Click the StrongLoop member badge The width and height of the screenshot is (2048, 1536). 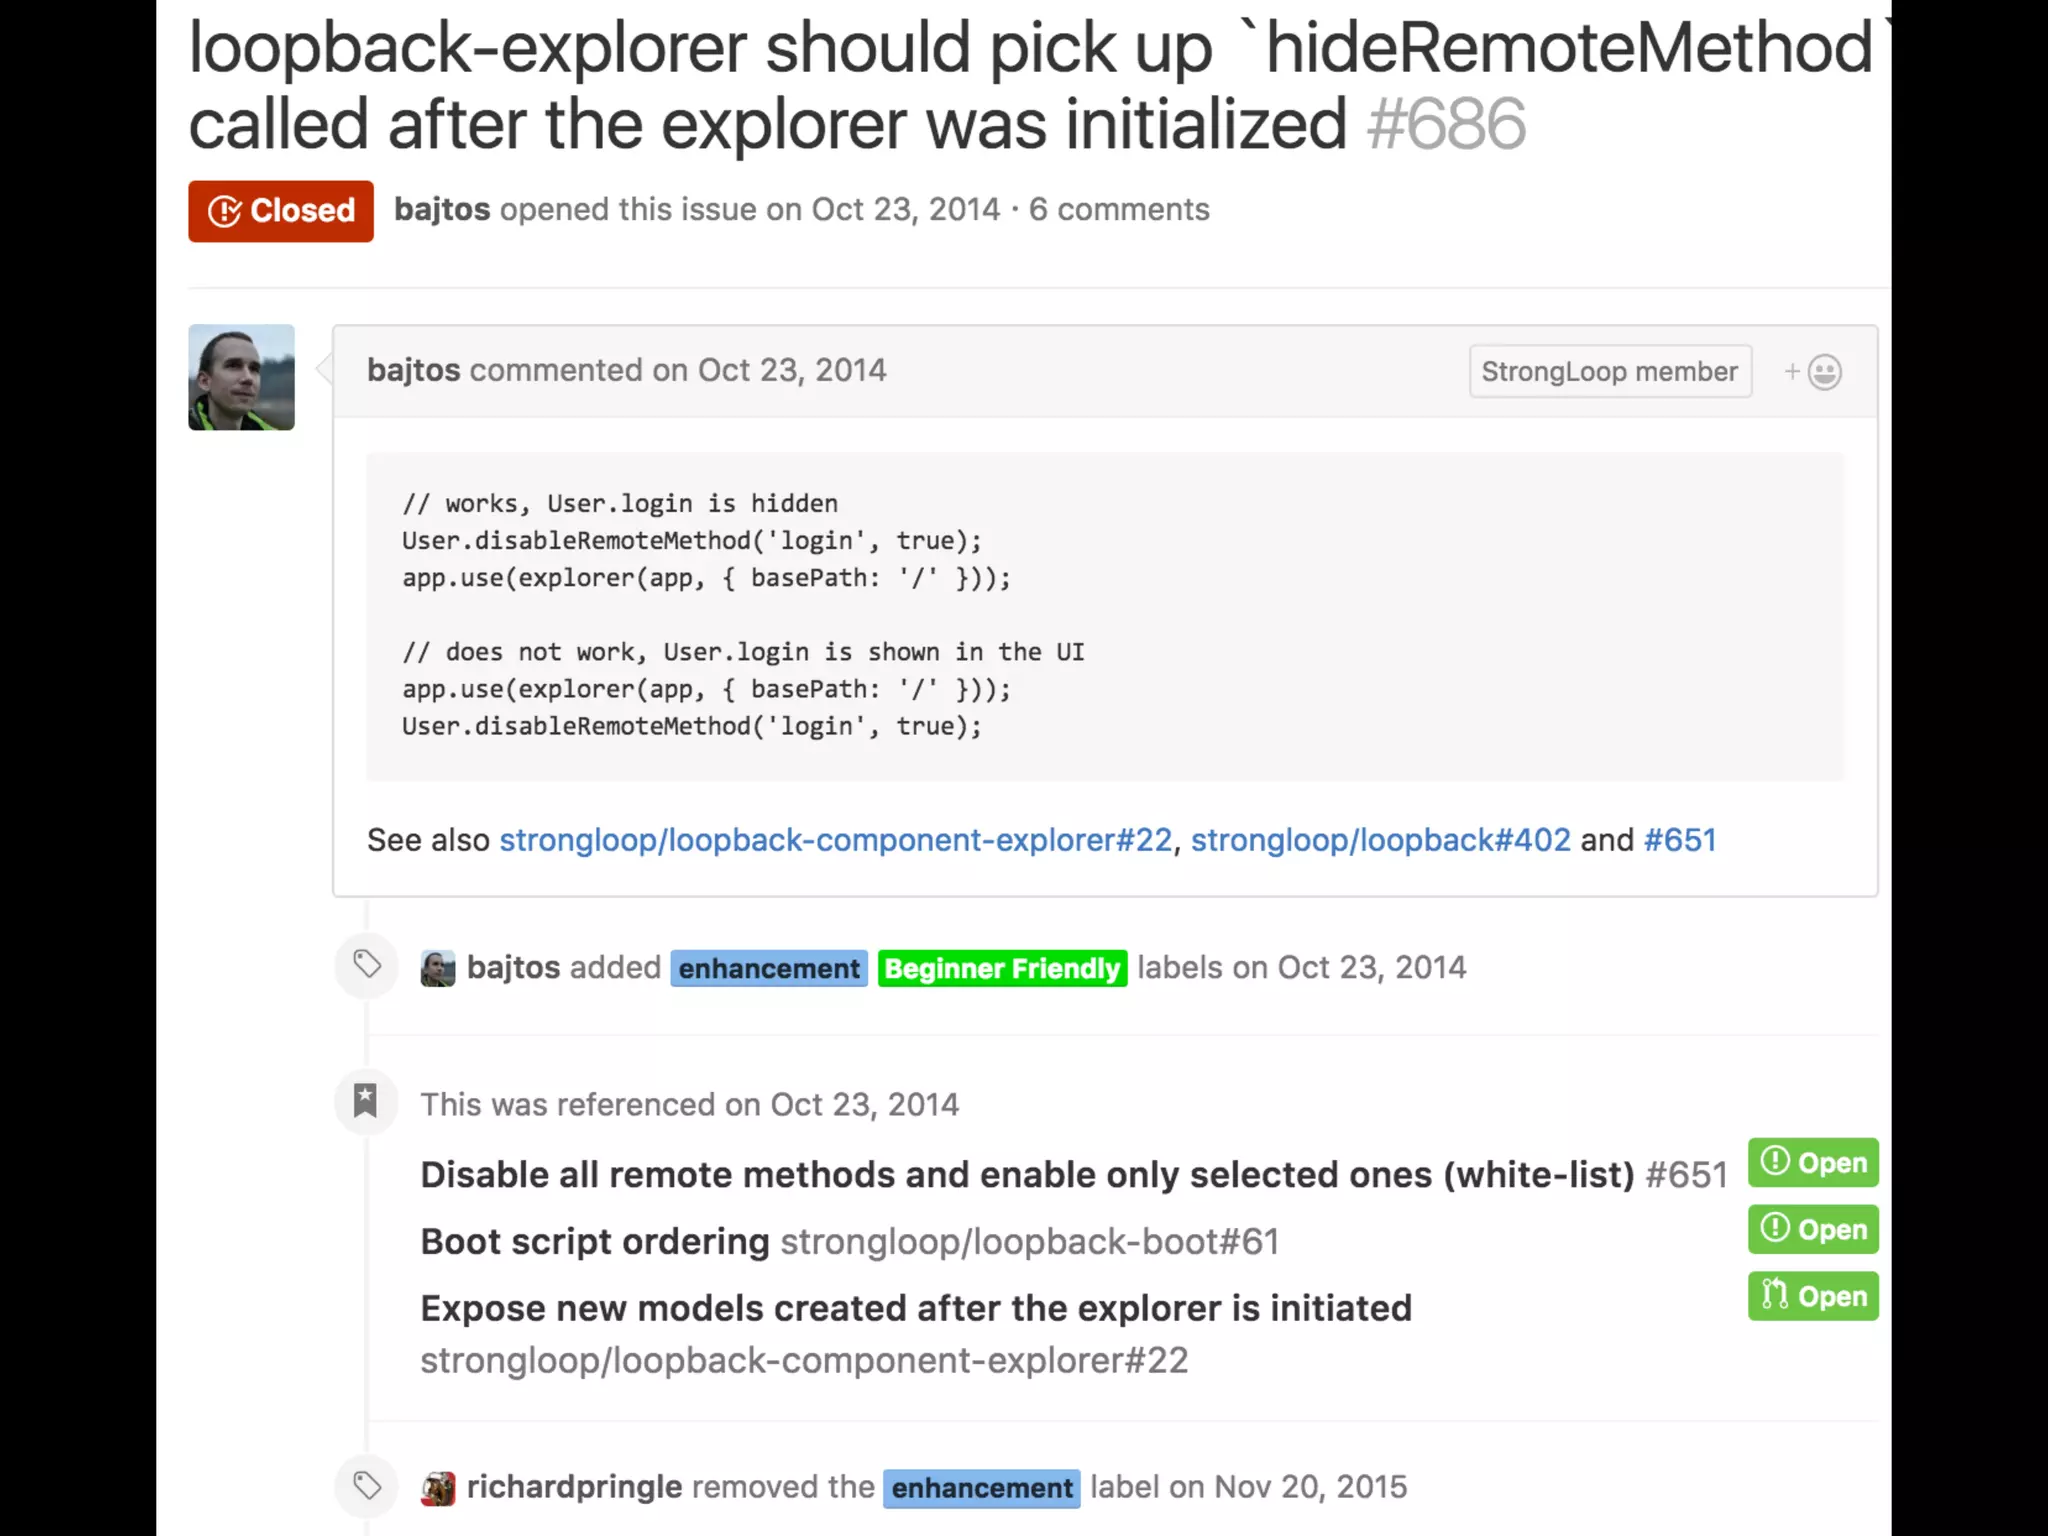click(1609, 372)
